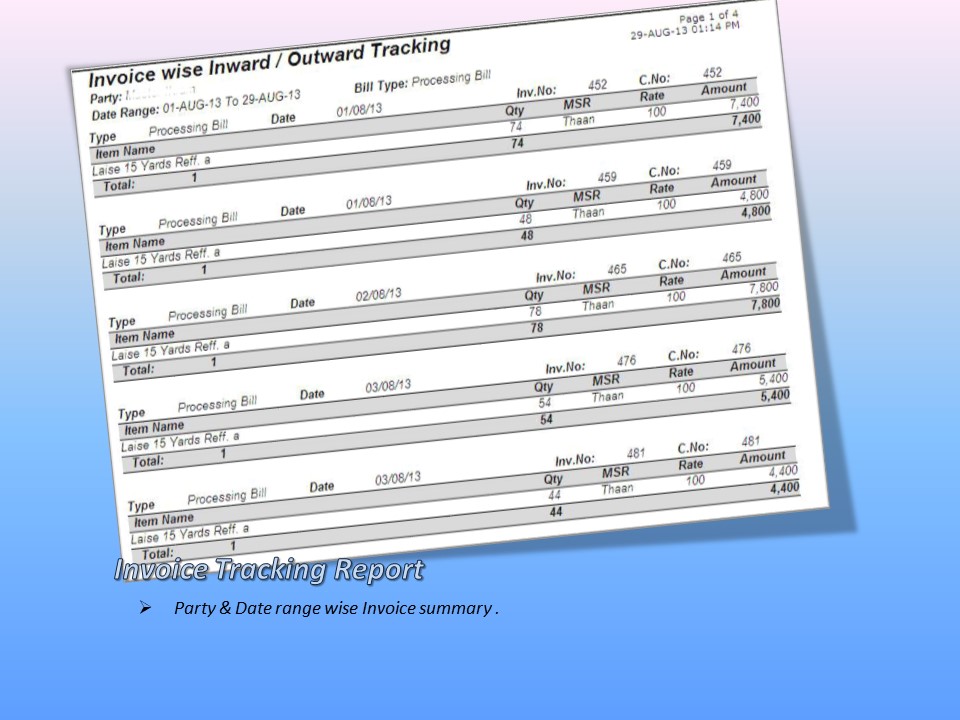960x720 pixels.
Task: Click the timestamp 29-AUG-13 01:14 PM
Action: 685,30
